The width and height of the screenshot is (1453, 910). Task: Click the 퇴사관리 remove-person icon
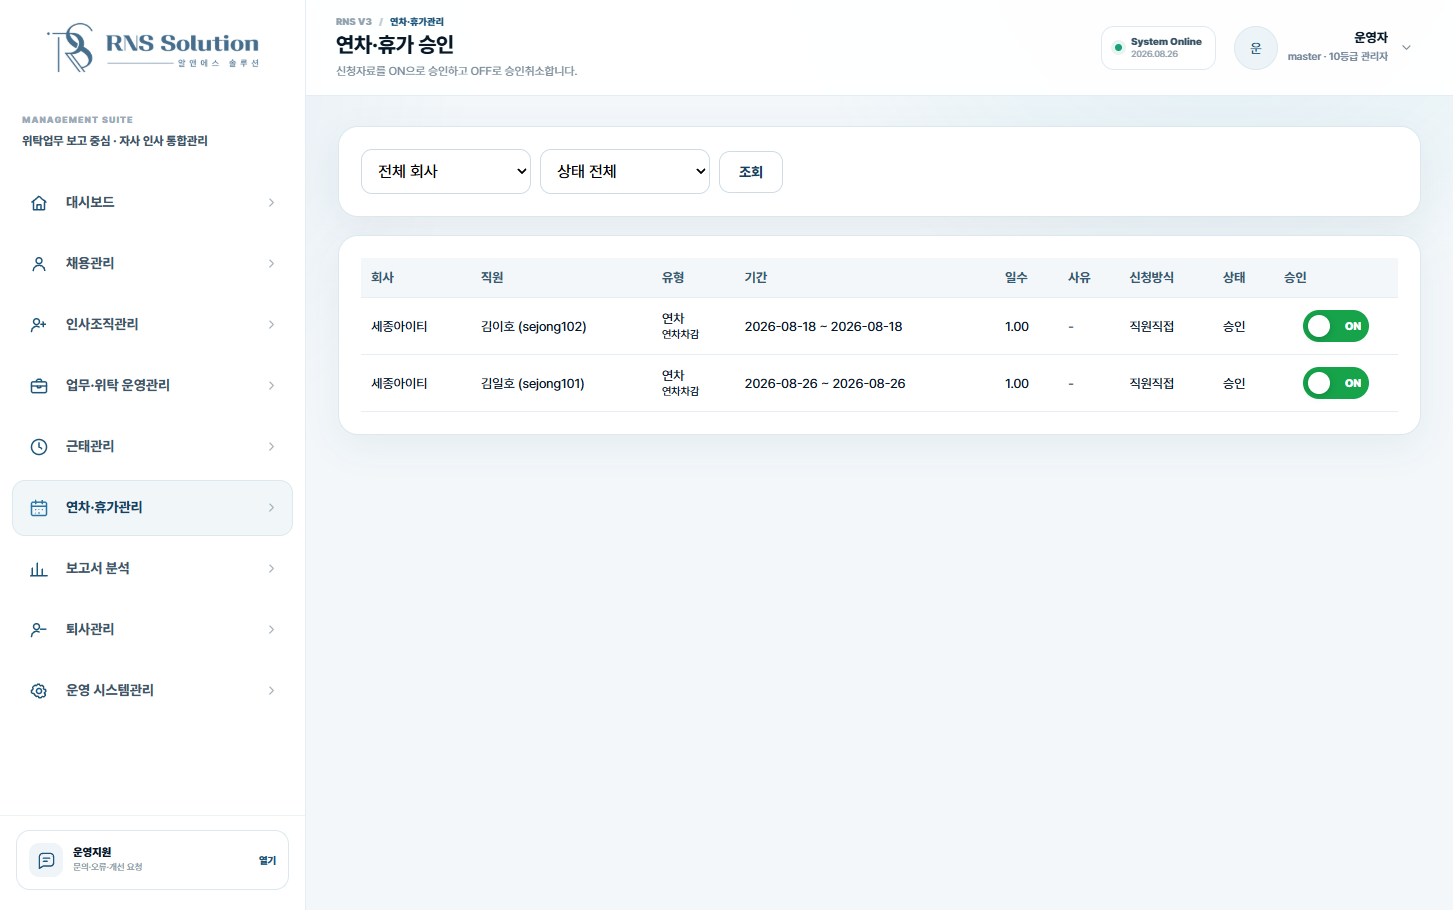pos(39,630)
